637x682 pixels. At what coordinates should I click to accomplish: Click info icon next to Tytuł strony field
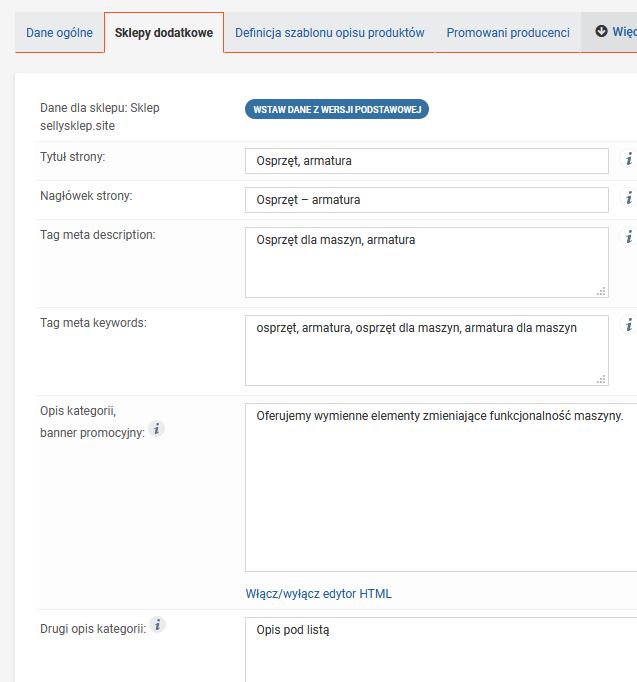[629, 159]
